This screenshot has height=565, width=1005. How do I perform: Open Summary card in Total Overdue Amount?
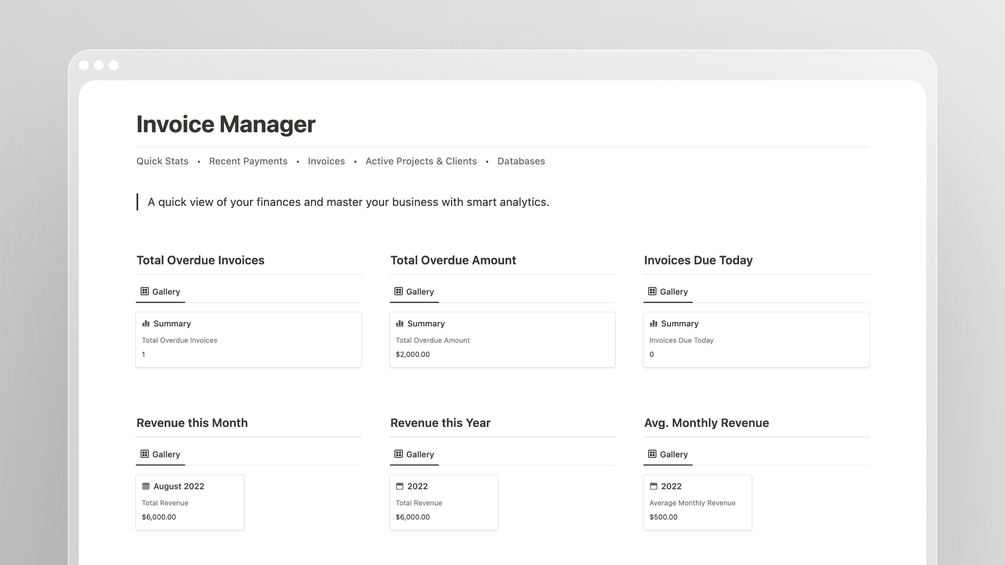(x=502, y=340)
